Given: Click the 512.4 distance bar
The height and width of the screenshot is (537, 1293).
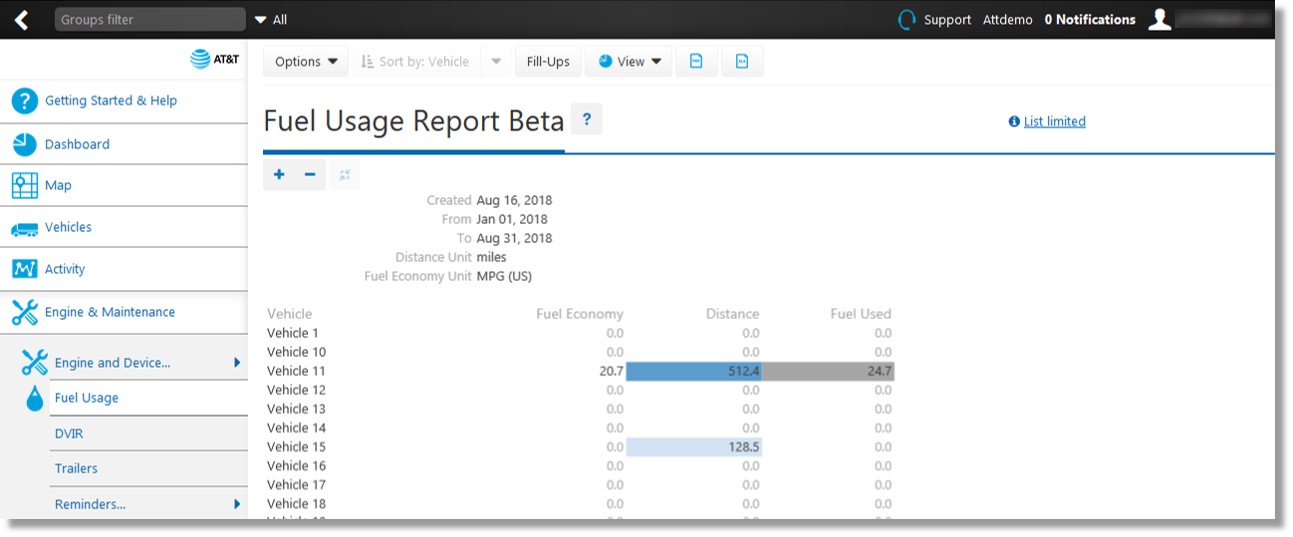Looking at the screenshot, I should tap(694, 371).
